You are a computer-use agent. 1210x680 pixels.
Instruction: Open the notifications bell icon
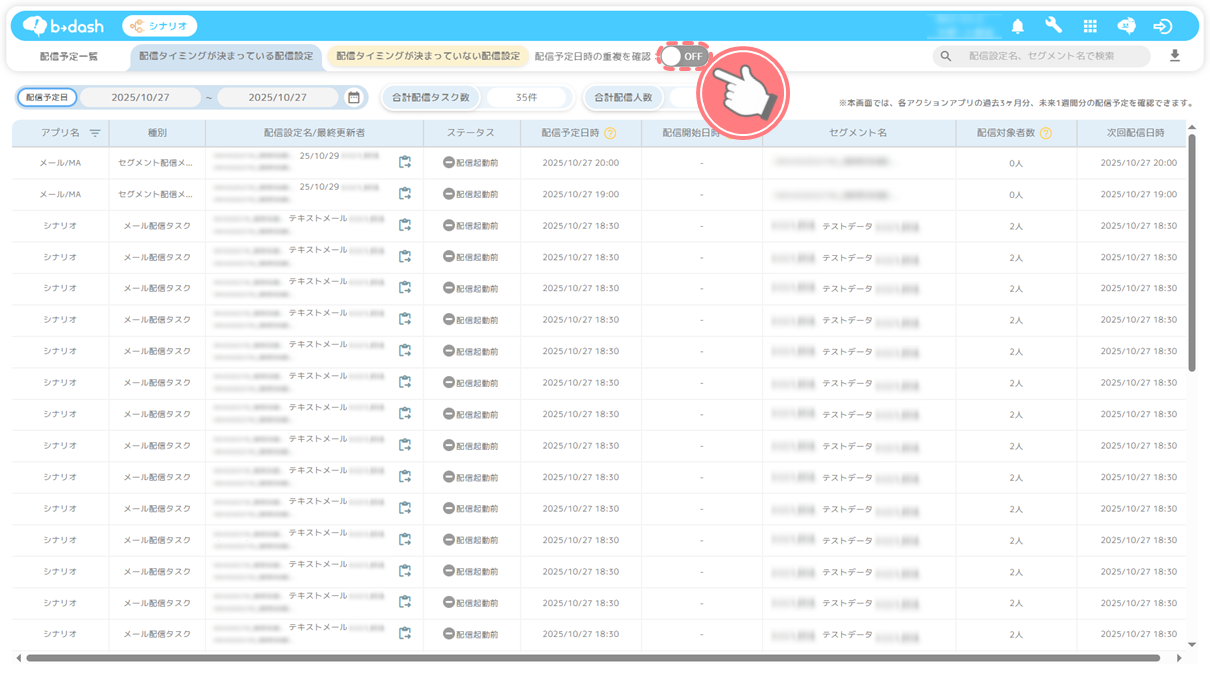(1018, 27)
